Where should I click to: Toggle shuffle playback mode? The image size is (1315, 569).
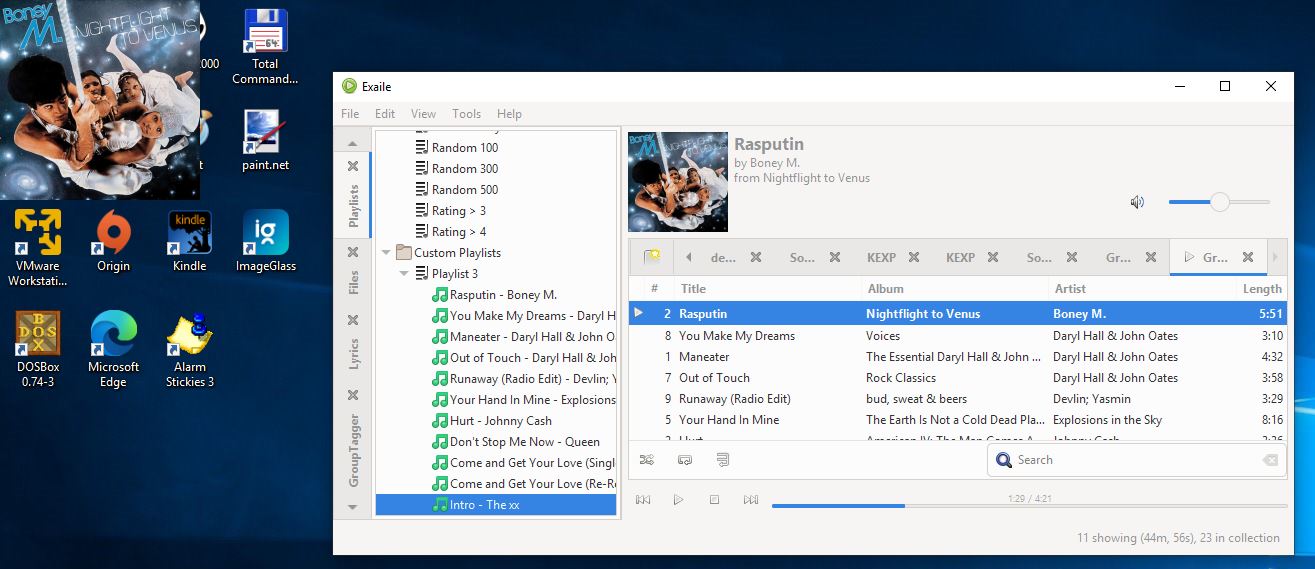coord(647,460)
